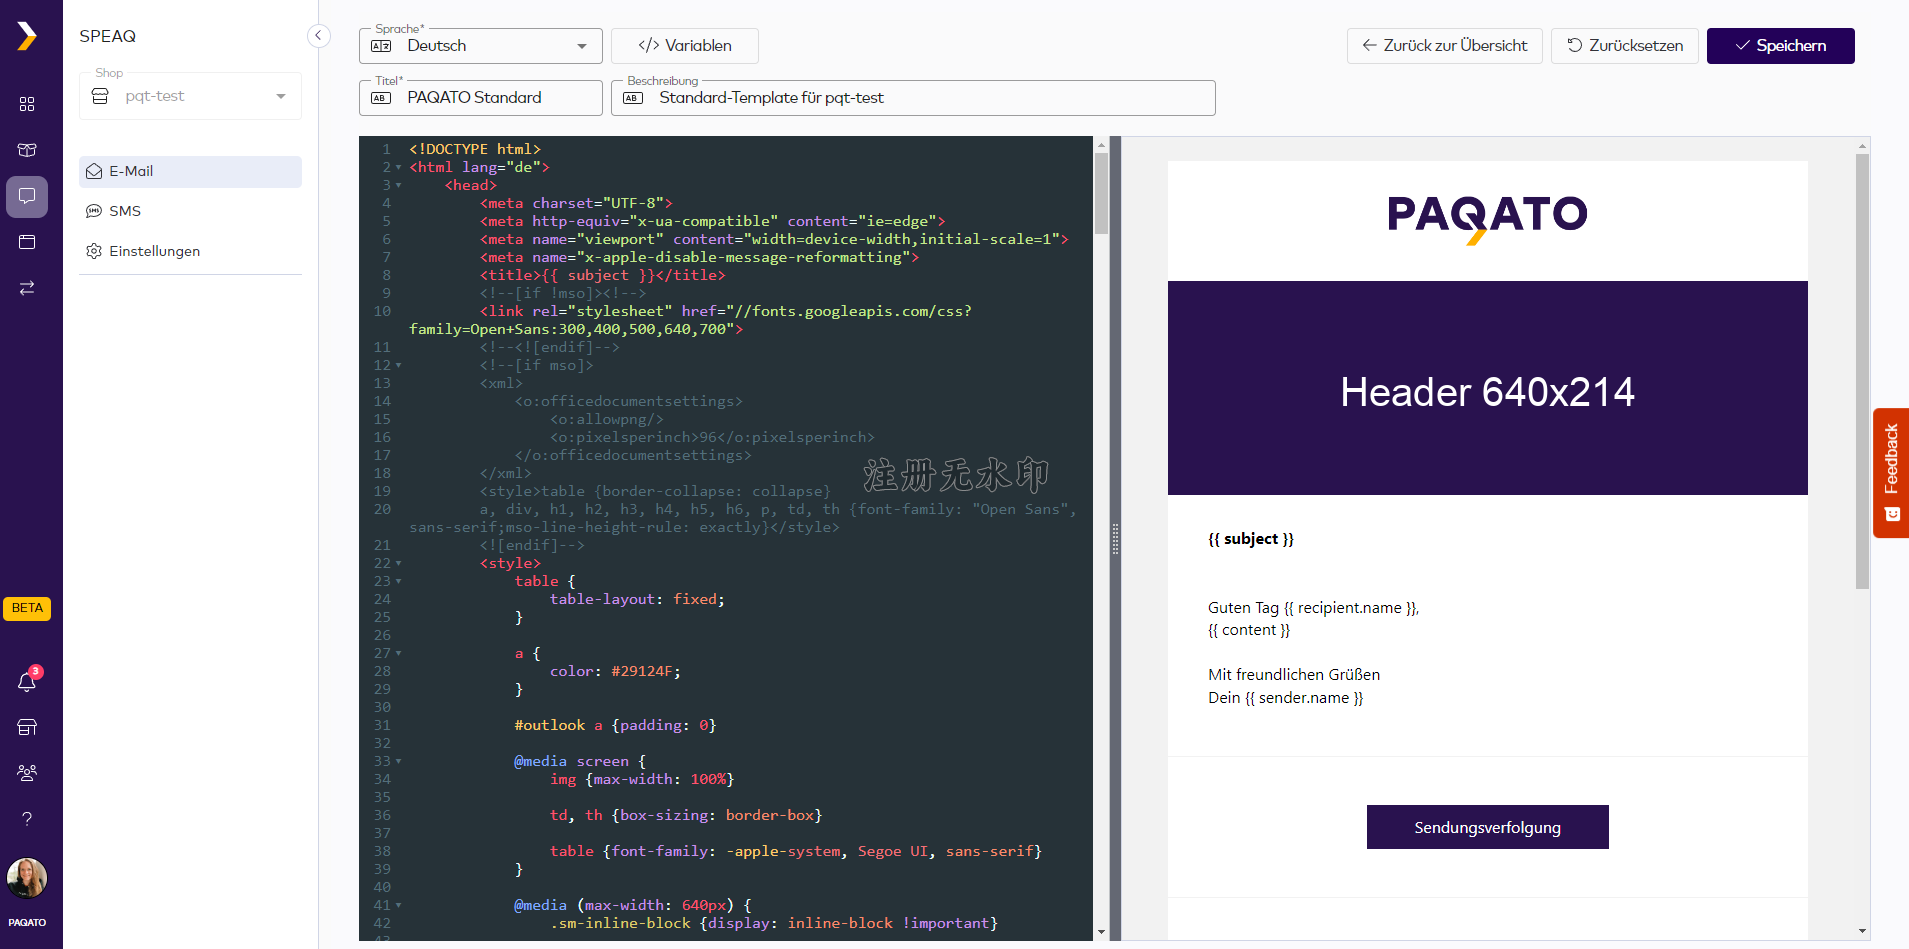
Task: Open the Sprache Deutsch dropdown
Action: coord(481,46)
